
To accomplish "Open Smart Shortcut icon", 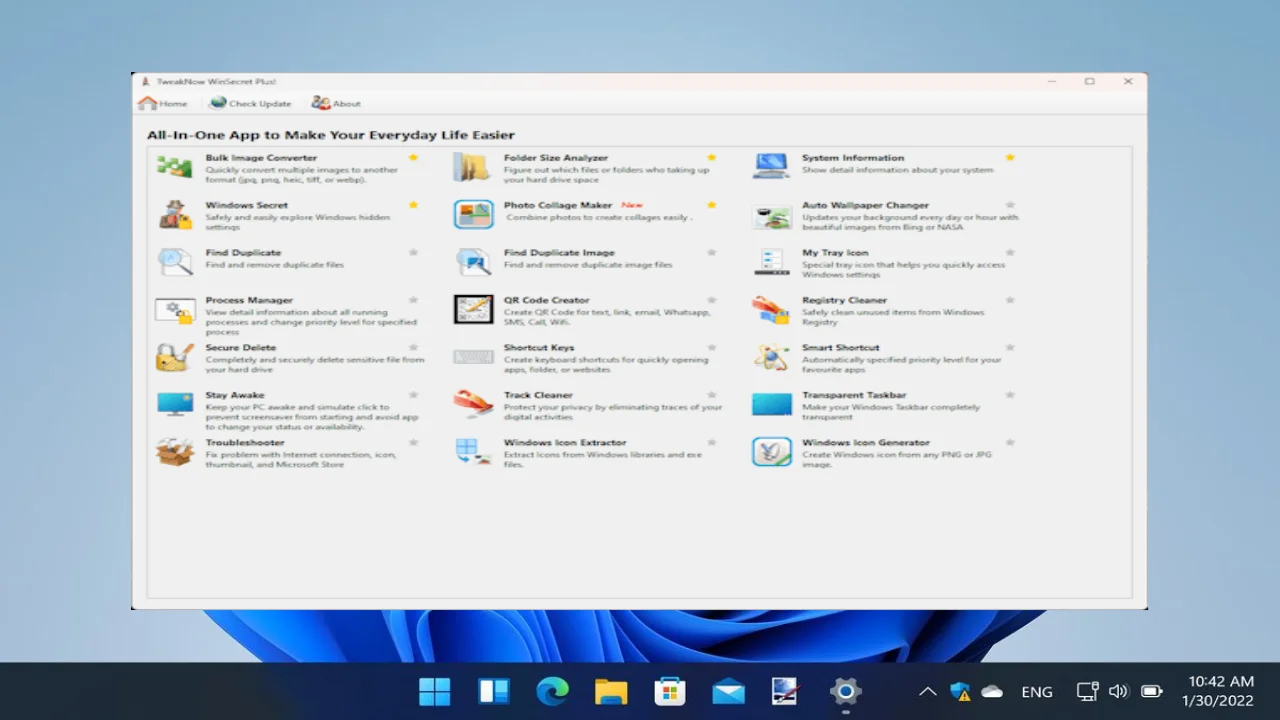I will pyautogui.click(x=771, y=357).
